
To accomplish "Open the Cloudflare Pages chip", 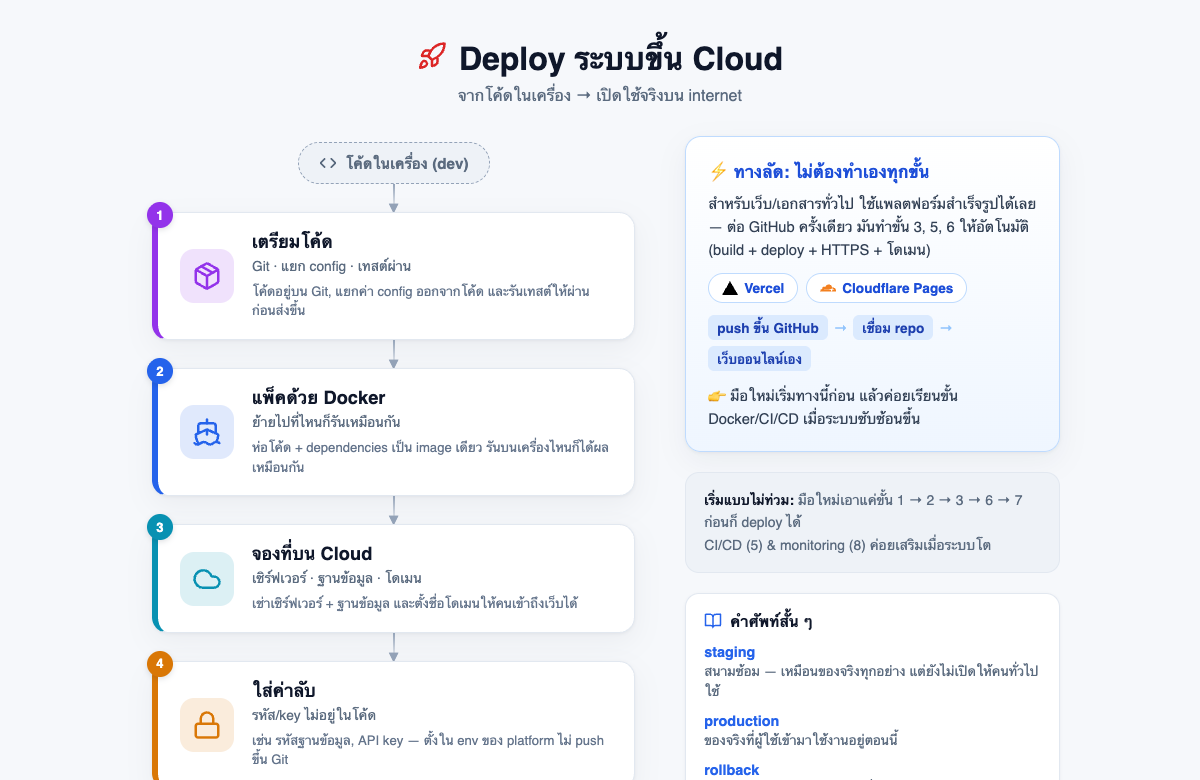I will click(886, 288).
